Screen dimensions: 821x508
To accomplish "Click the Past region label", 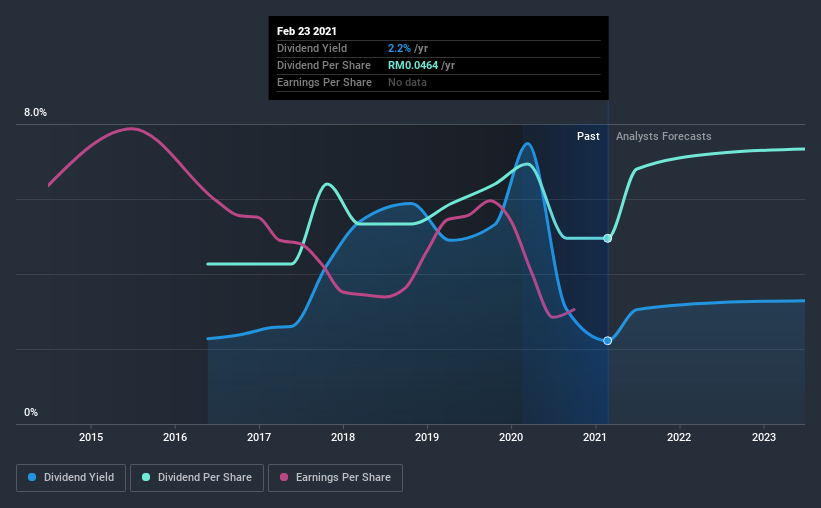I will point(588,136).
